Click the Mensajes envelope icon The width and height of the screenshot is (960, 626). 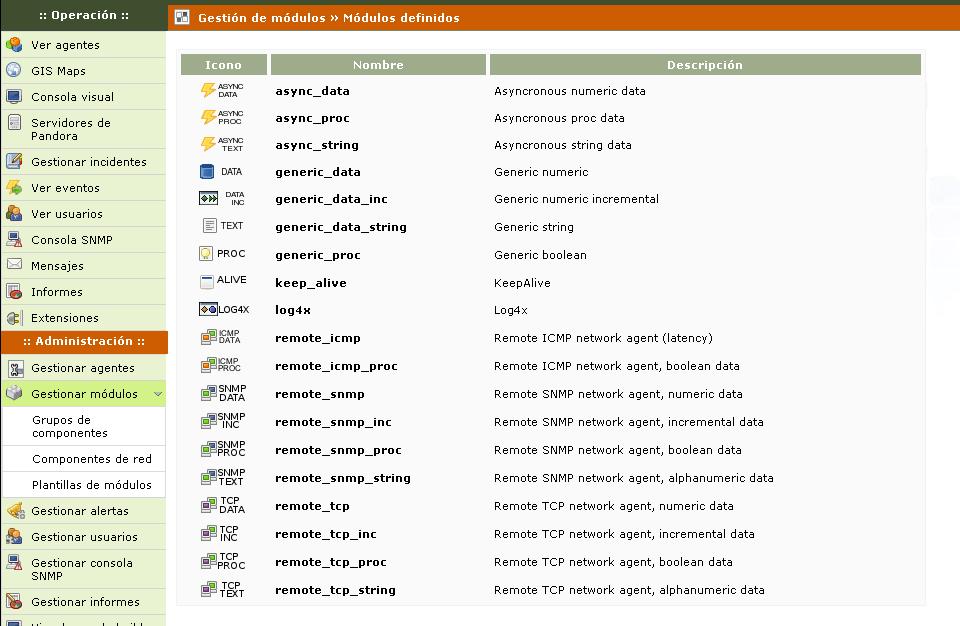(x=14, y=266)
